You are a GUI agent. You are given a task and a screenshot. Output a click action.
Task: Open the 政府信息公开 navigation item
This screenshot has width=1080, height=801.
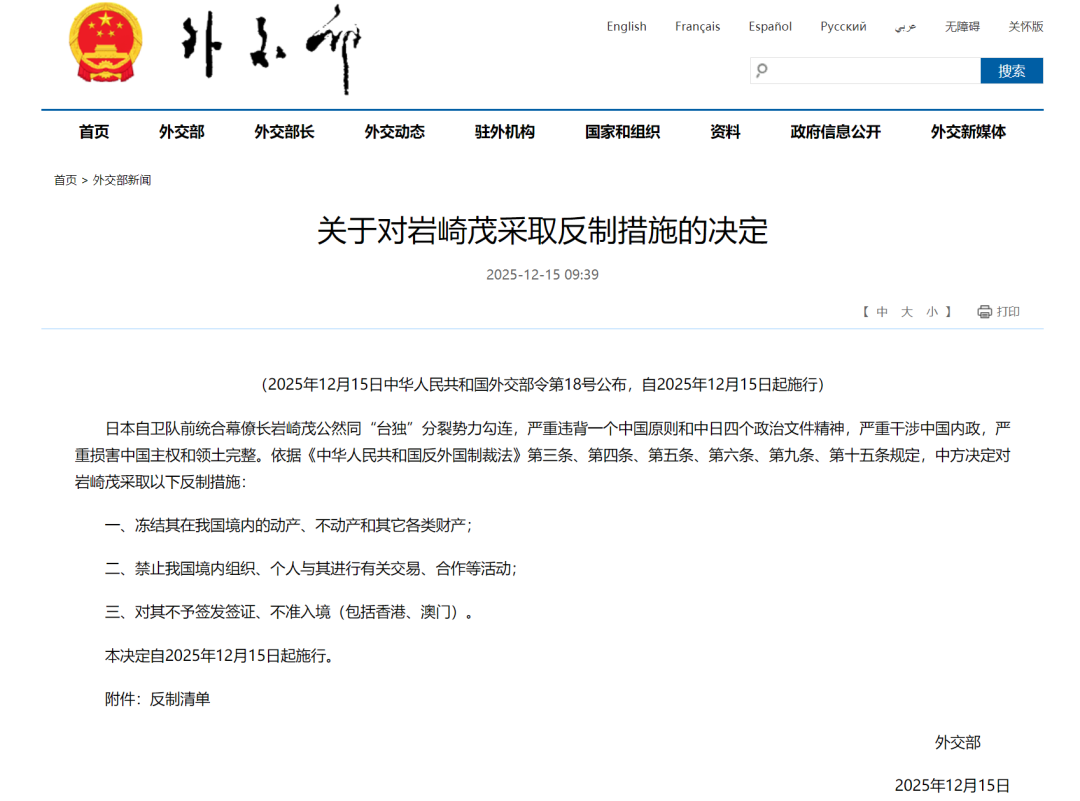(835, 132)
